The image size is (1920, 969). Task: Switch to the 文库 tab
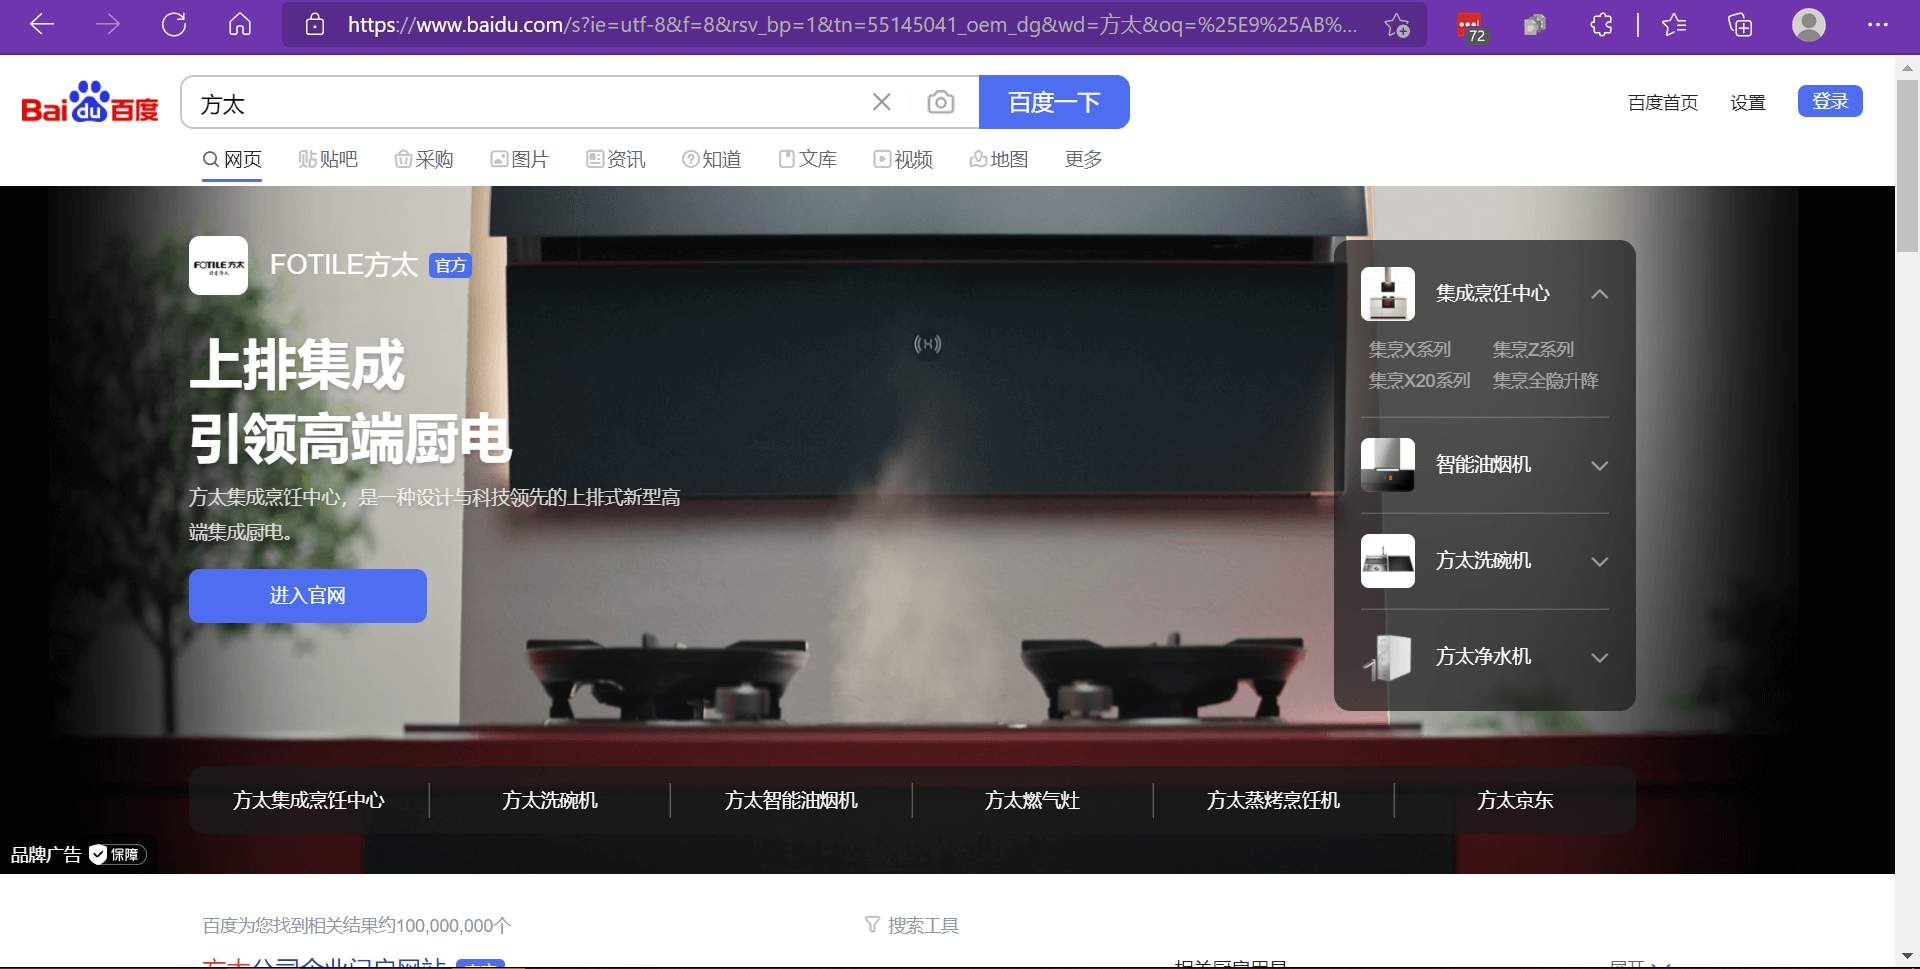(x=808, y=159)
